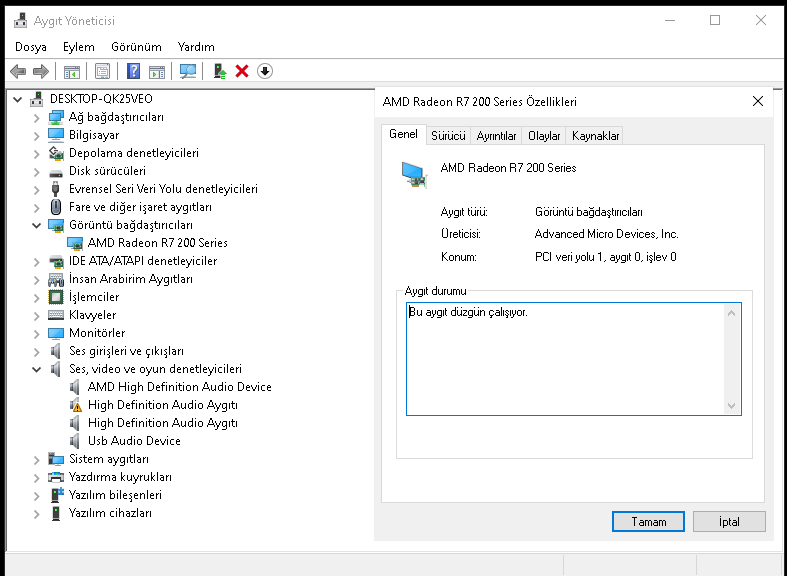The image size is (787, 576).
Task: Click the update driver toolbar icon
Action: tap(219, 71)
